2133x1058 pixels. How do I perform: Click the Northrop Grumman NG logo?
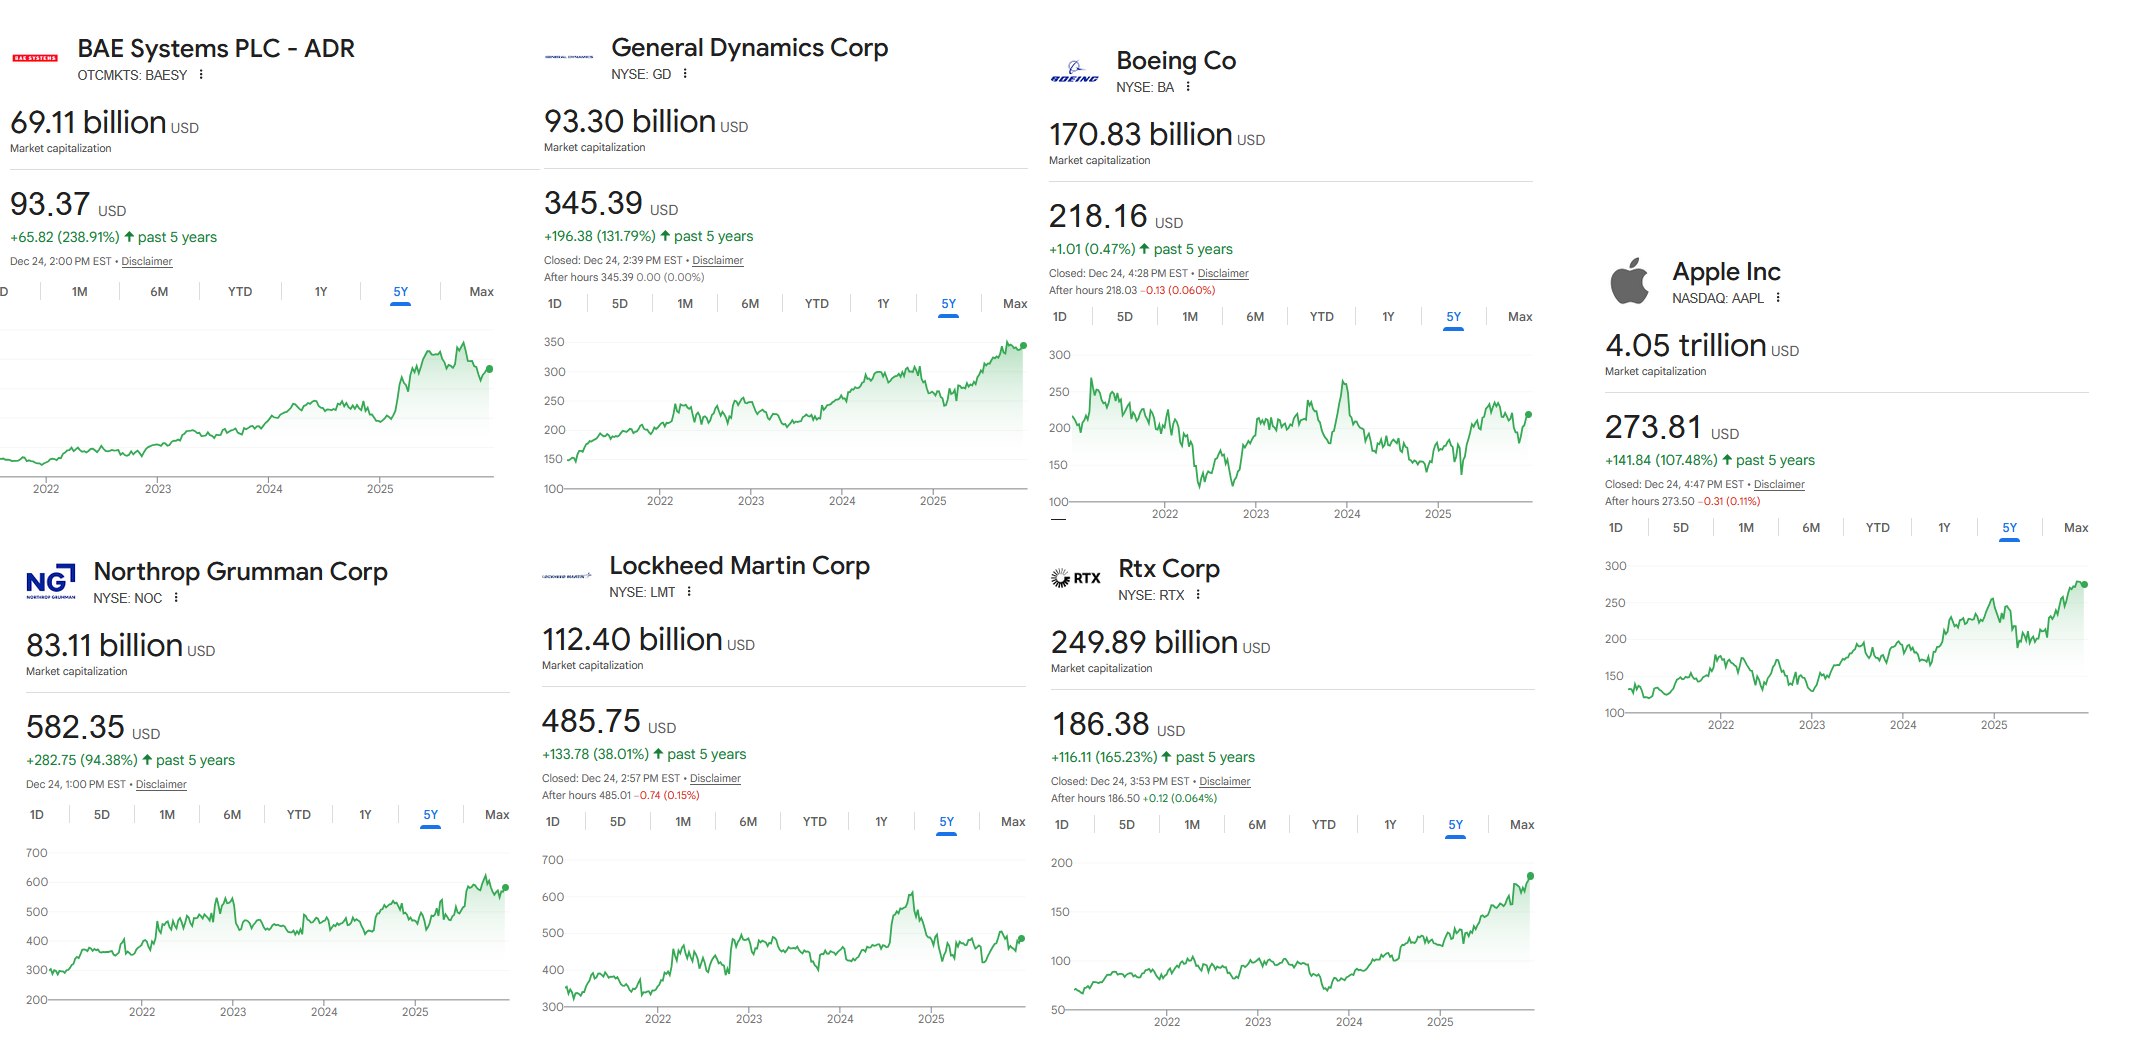point(51,581)
